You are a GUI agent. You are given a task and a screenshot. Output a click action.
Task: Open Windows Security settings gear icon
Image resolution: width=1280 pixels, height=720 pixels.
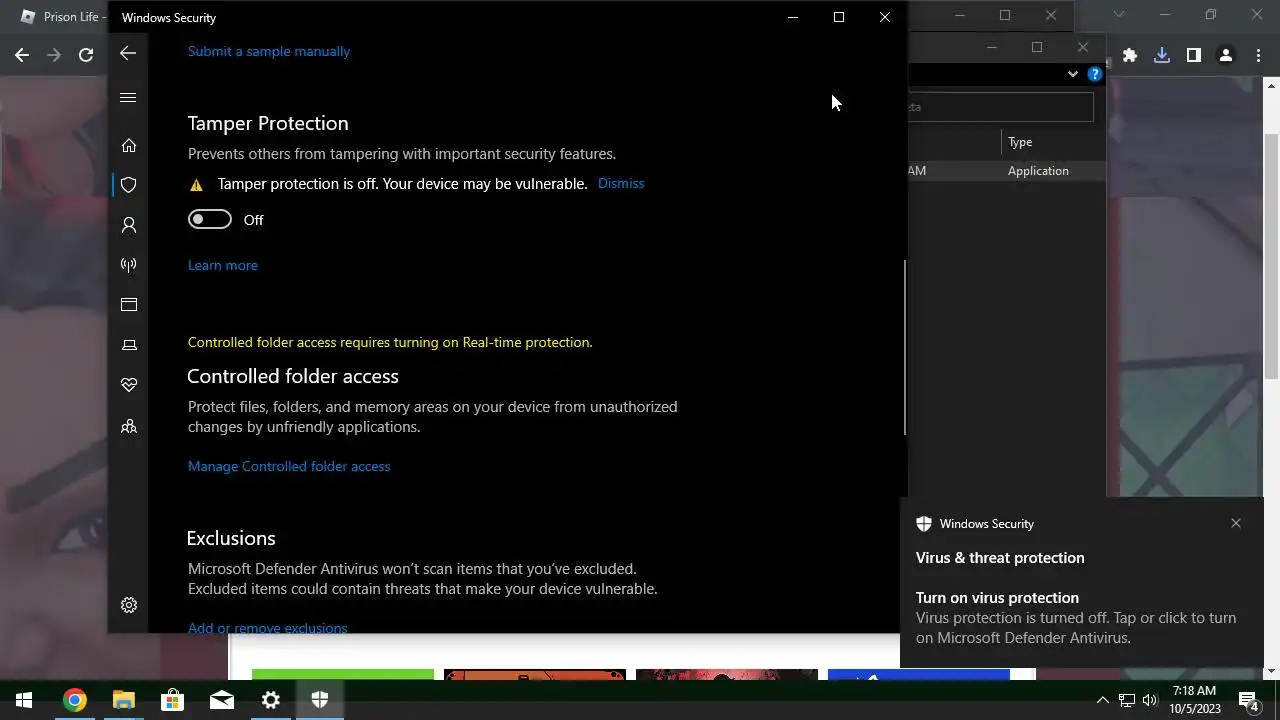(129, 605)
